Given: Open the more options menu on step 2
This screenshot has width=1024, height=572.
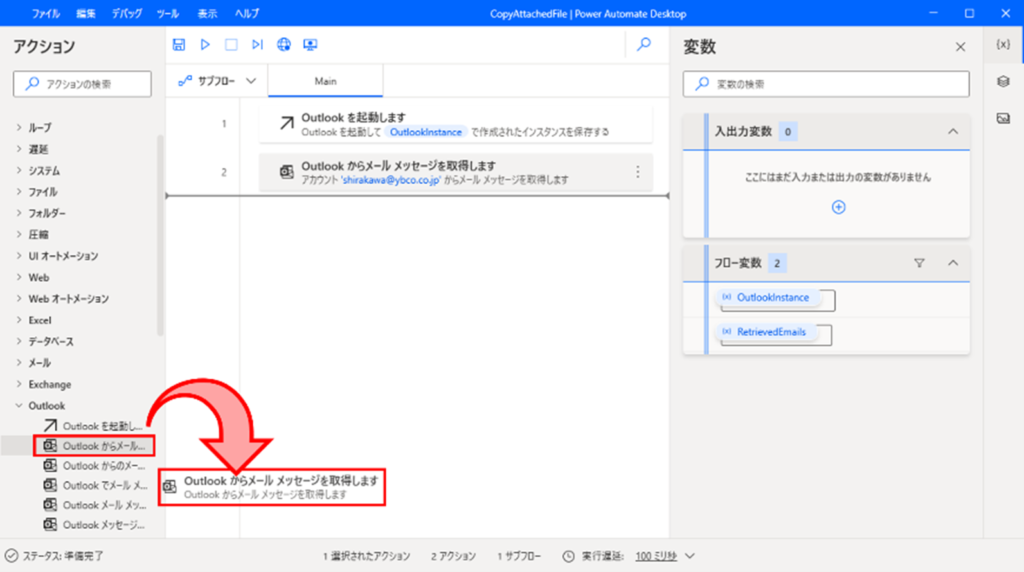Looking at the screenshot, I should coord(637,172).
